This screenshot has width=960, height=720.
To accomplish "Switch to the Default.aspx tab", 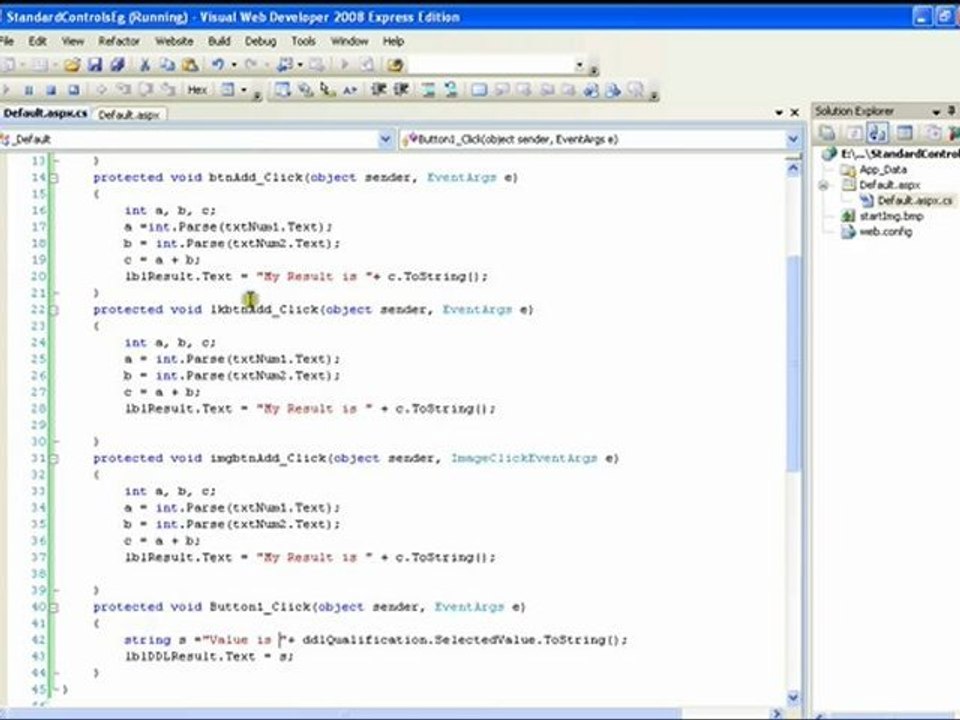I will click(129, 114).
